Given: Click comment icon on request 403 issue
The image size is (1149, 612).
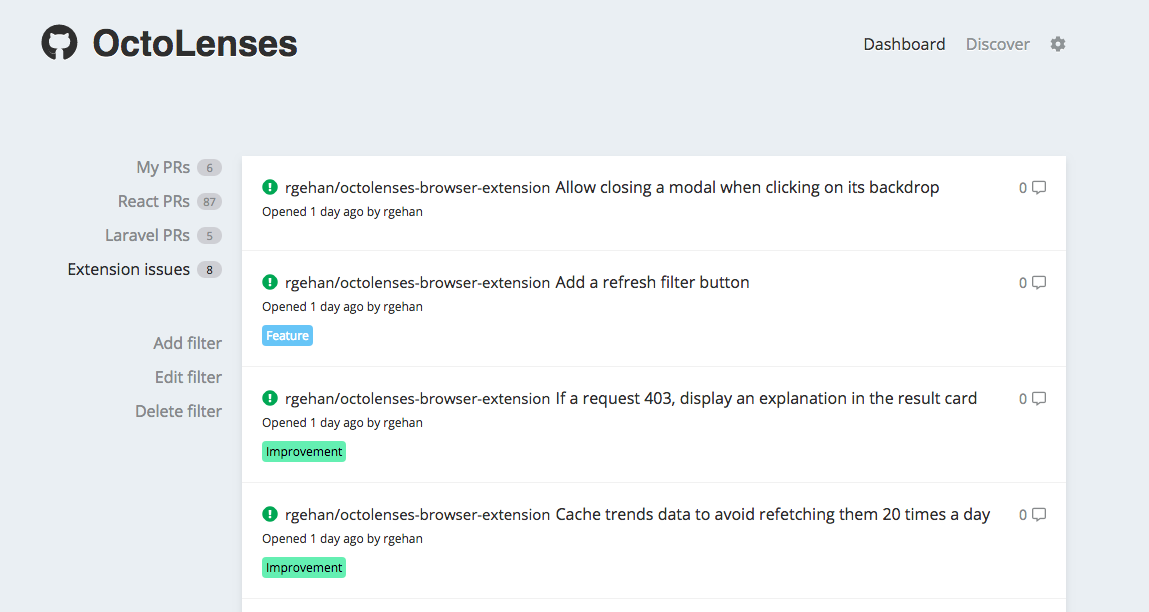Looking at the screenshot, I should (1039, 398).
